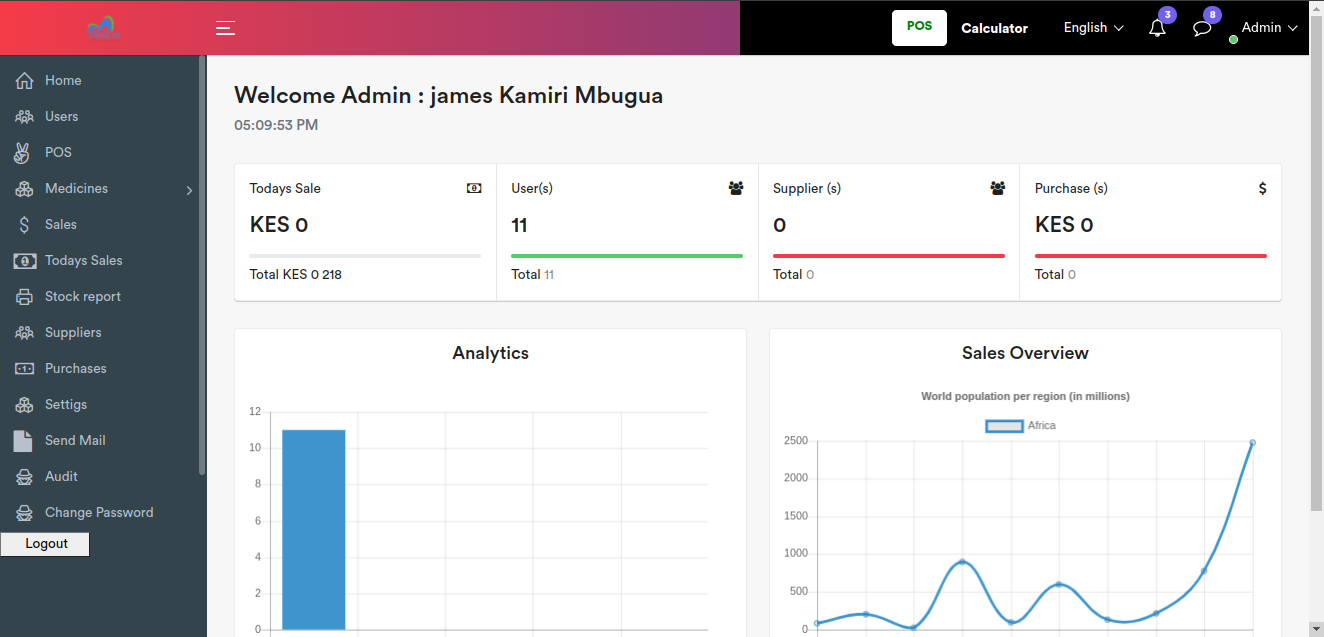Open the Calculator link in header
Viewport: 1324px width, 637px height.
coord(994,28)
